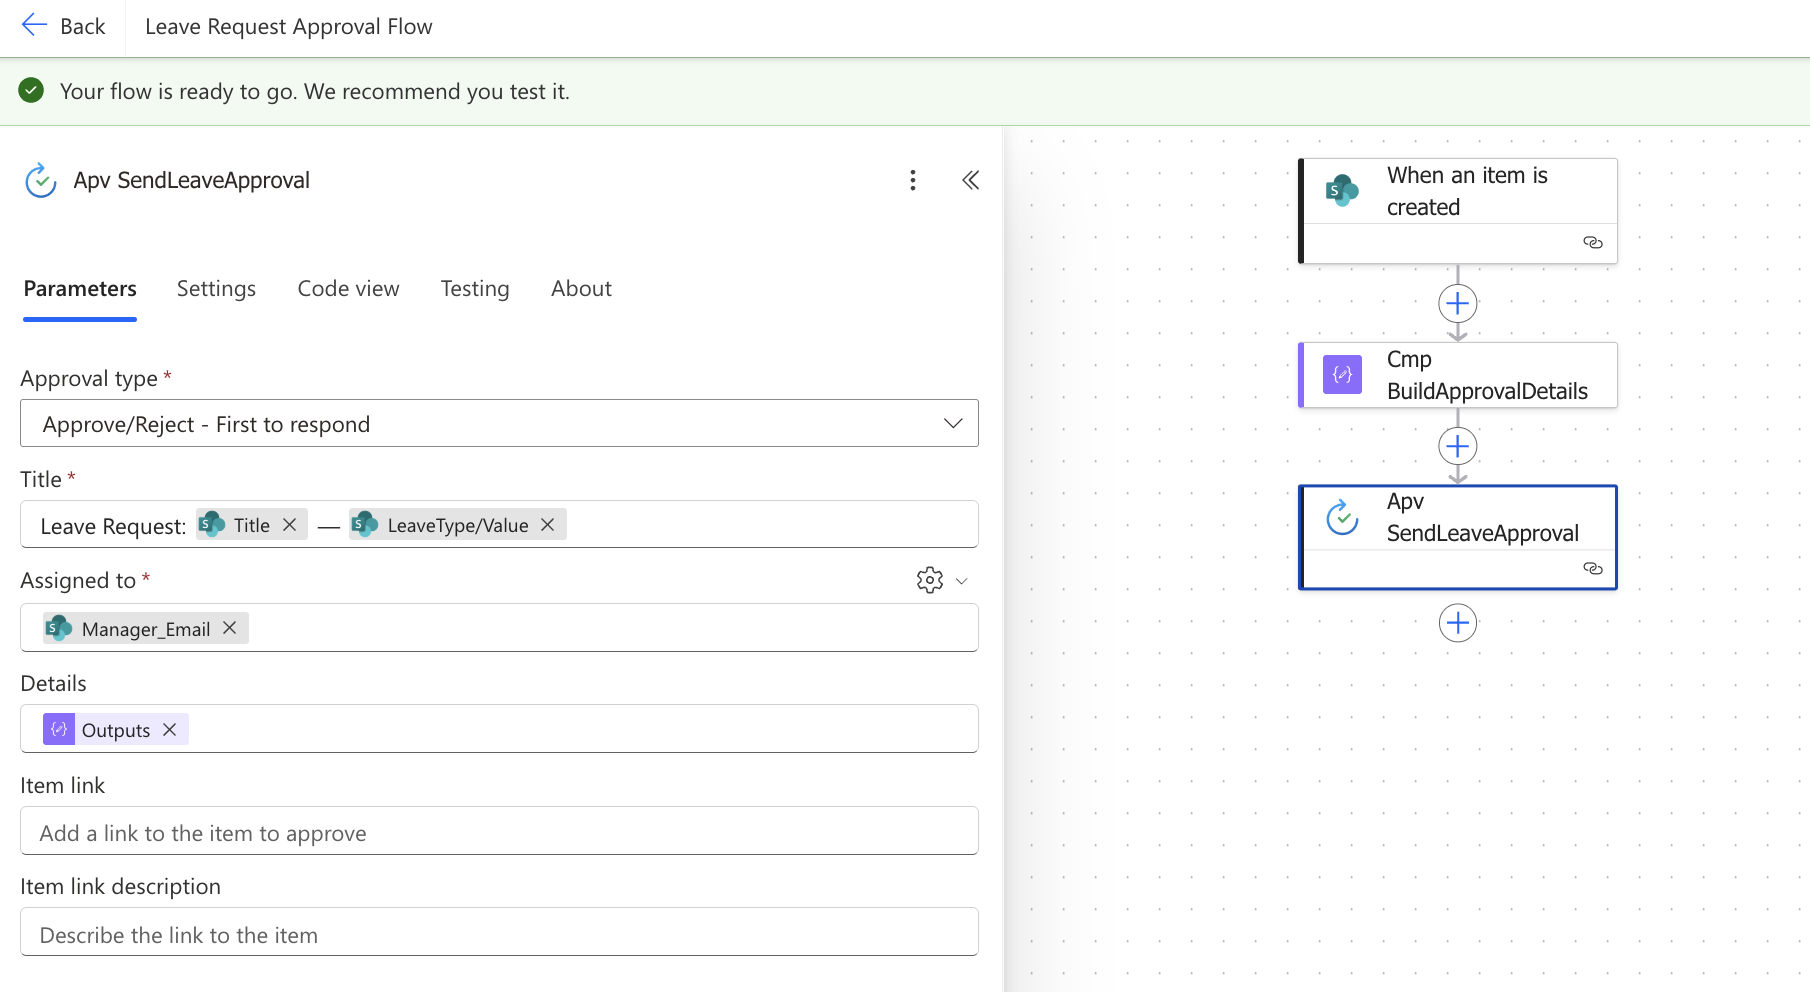
Task: Click Back to exit the flow editor
Action: click(64, 25)
